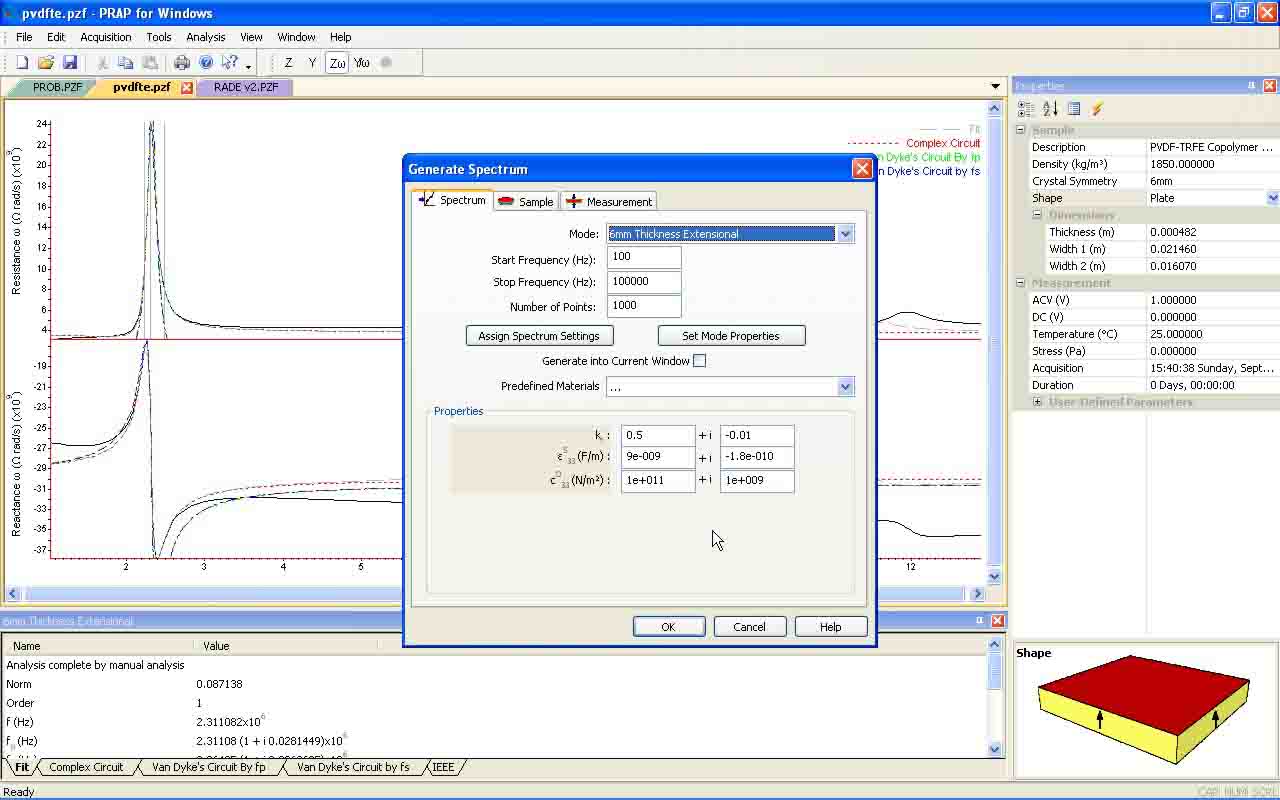Open the Analysis menu
Image resolution: width=1280 pixels, height=800 pixels.
pos(205,37)
